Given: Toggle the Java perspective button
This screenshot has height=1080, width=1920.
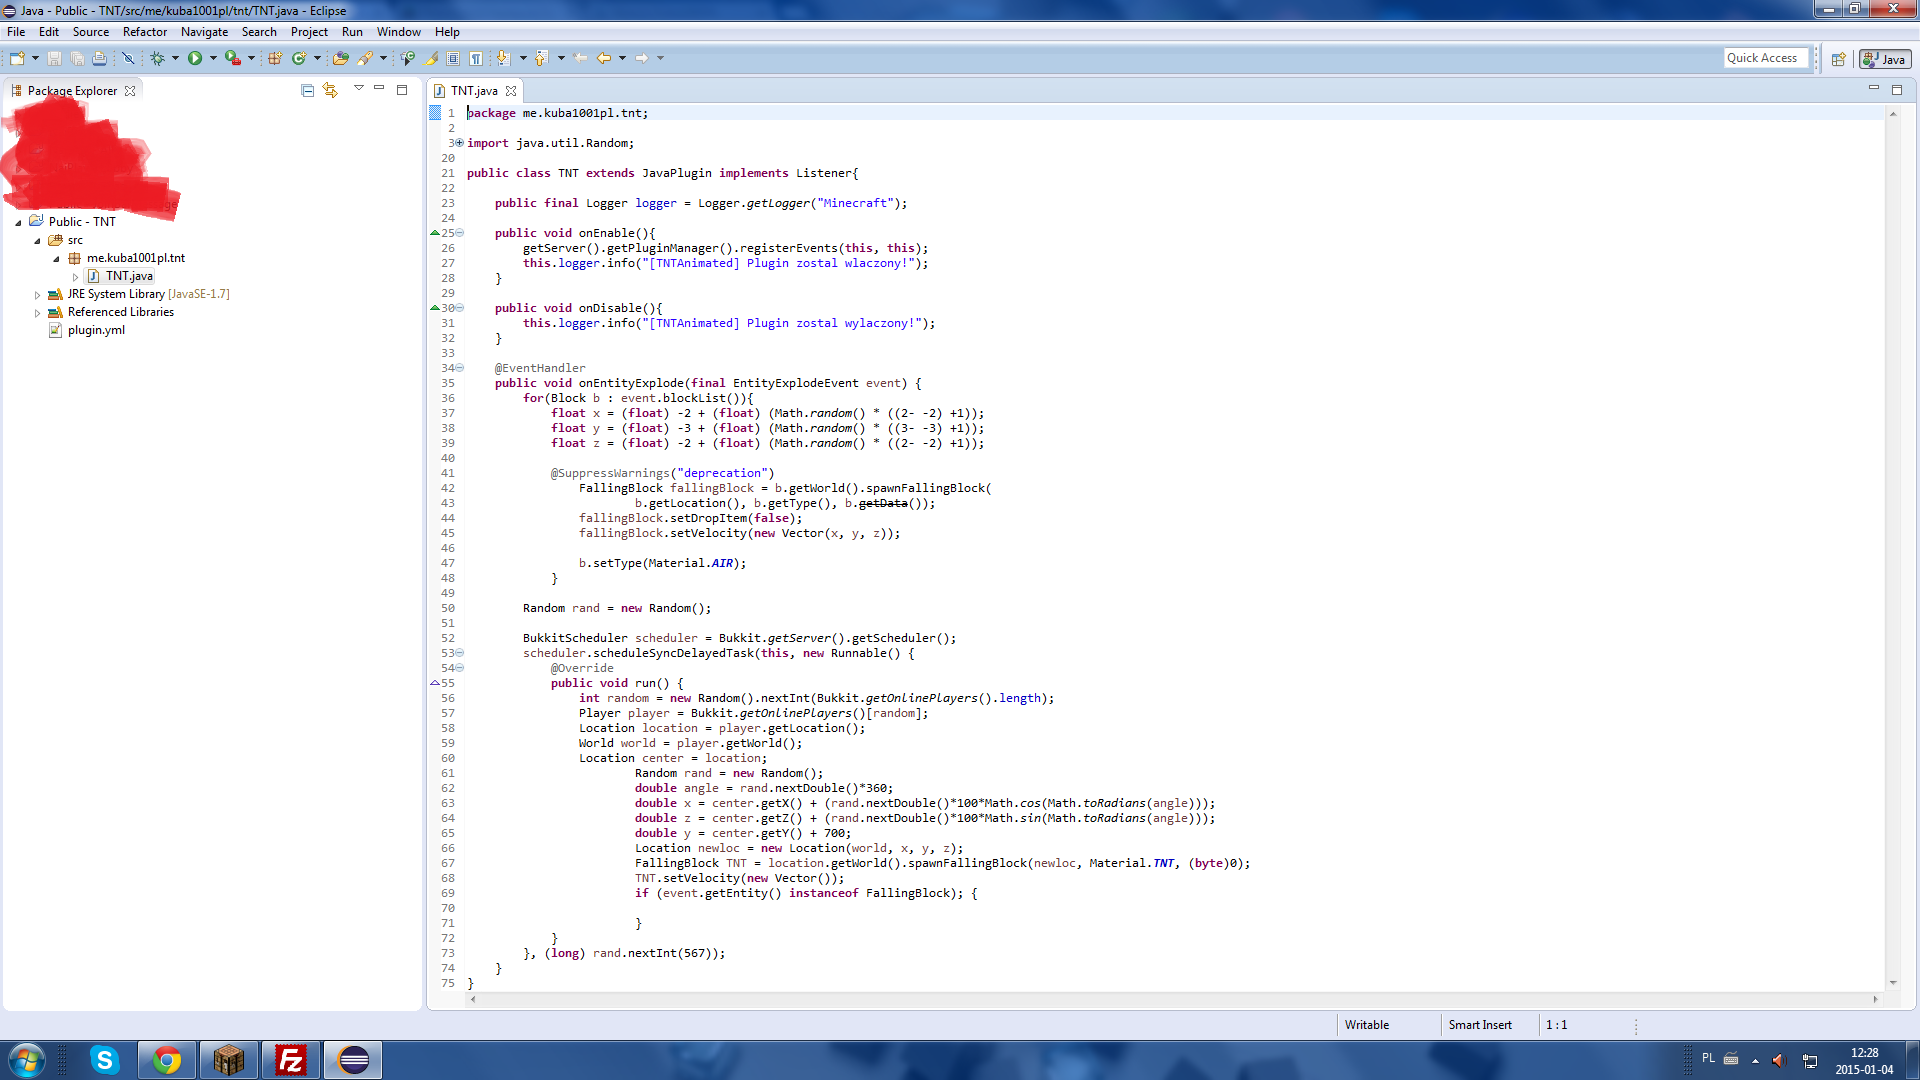Looking at the screenshot, I should (x=1885, y=59).
